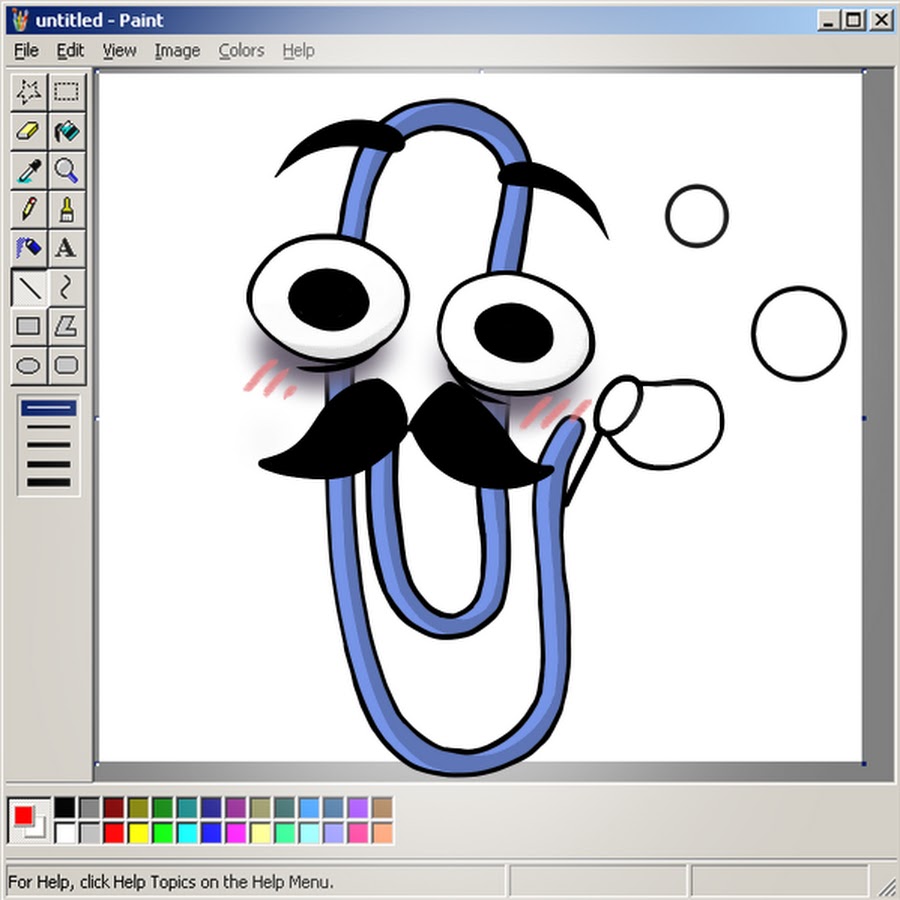
Task: Activate the Text tool
Action: pyautogui.click(x=67, y=247)
